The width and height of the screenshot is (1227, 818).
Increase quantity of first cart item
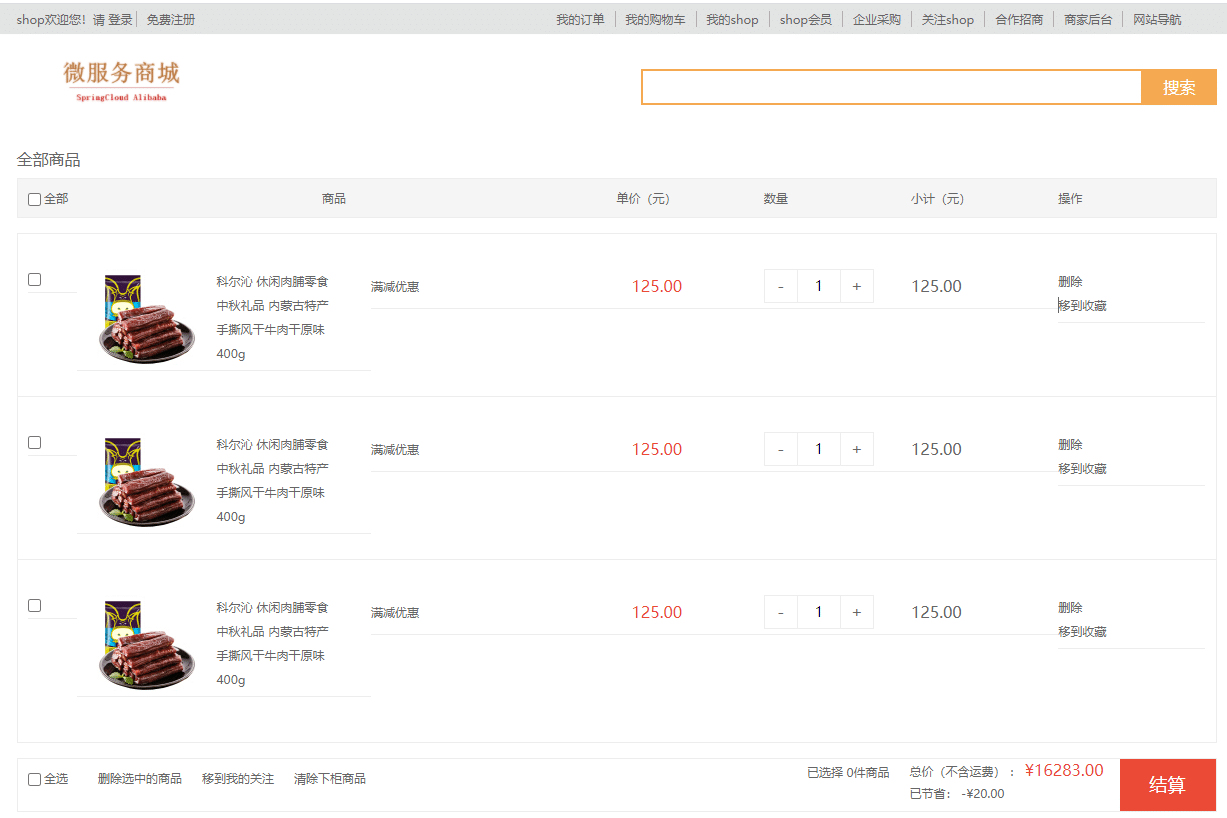click(856, 286)
